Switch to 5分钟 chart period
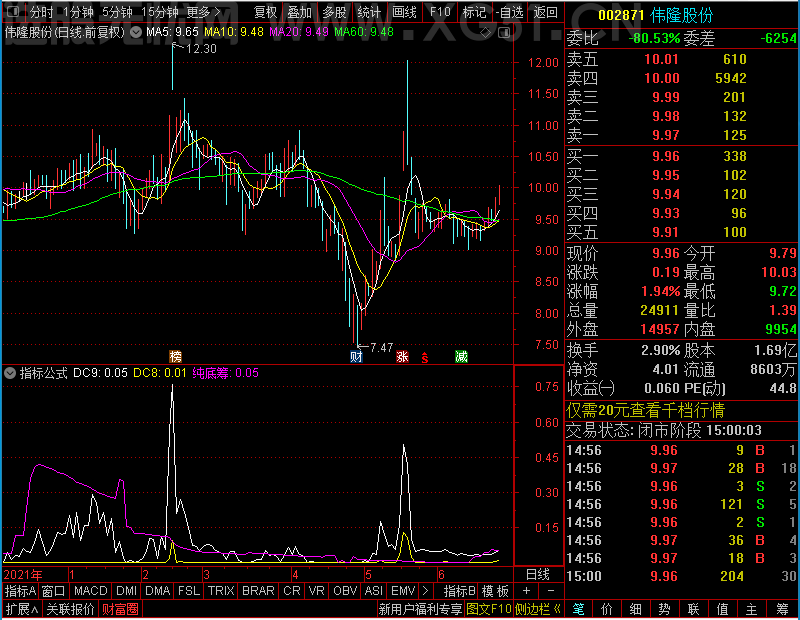This screenshot has width=800, height=620. pyautogui.click(x=117, y=12)
